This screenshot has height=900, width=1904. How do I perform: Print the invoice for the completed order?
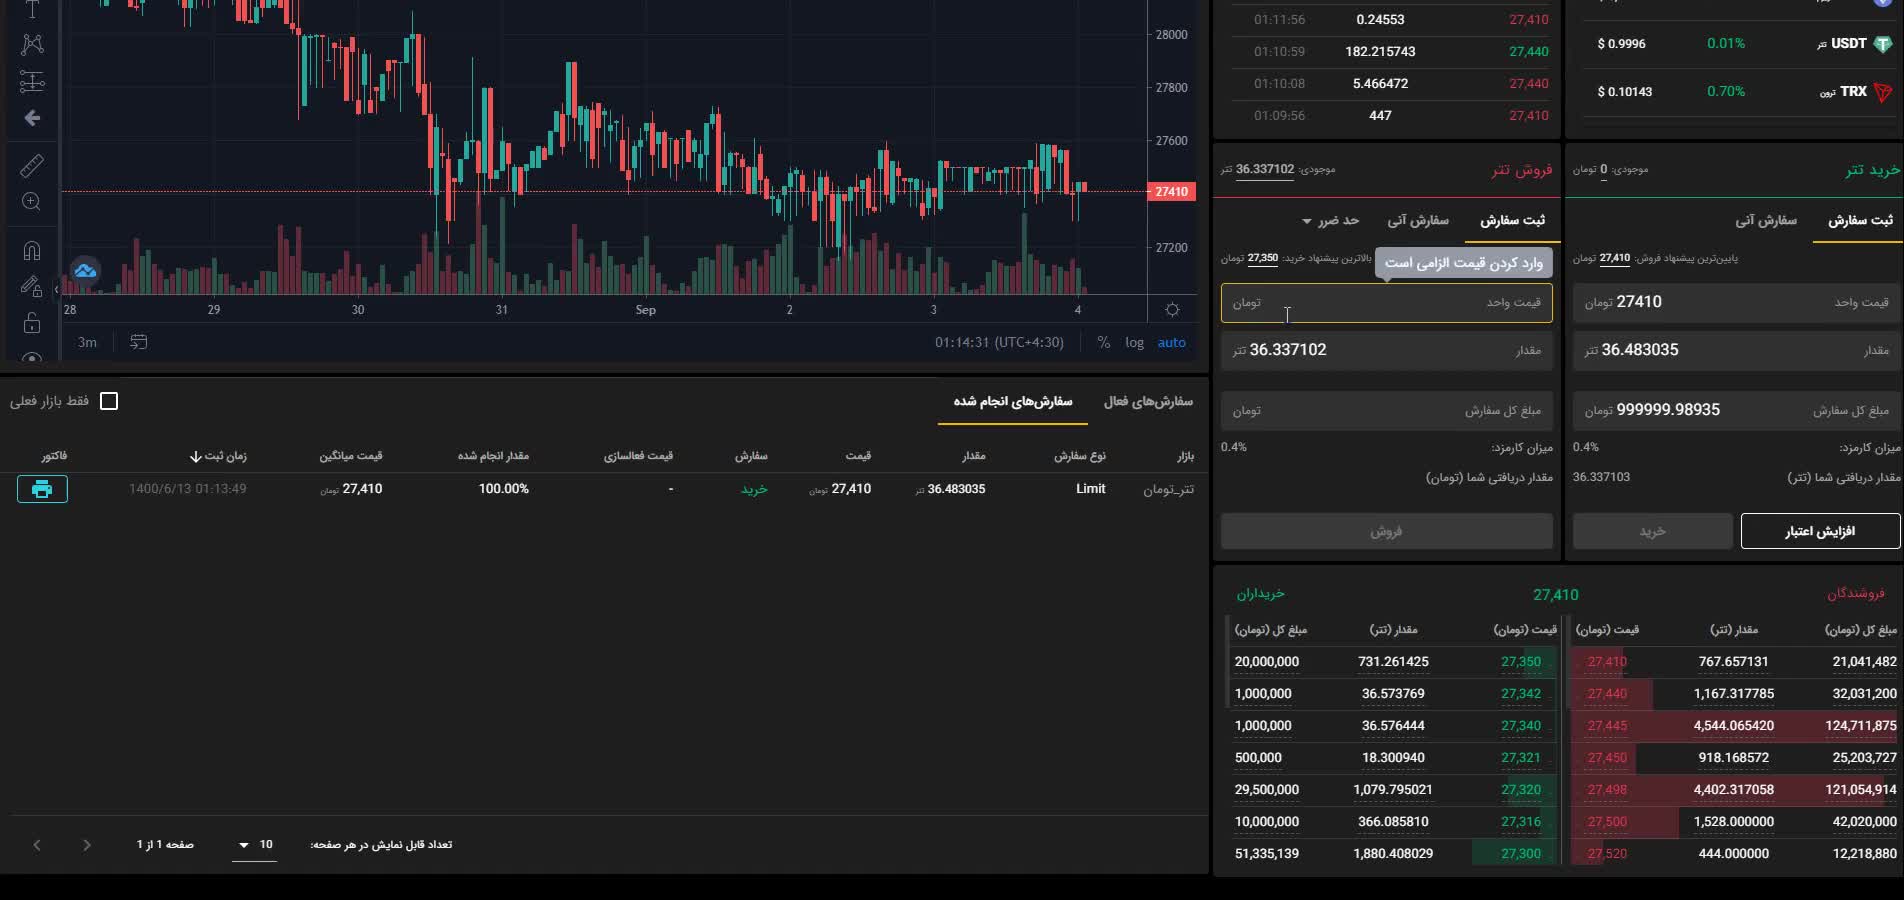tap(42, 489)
